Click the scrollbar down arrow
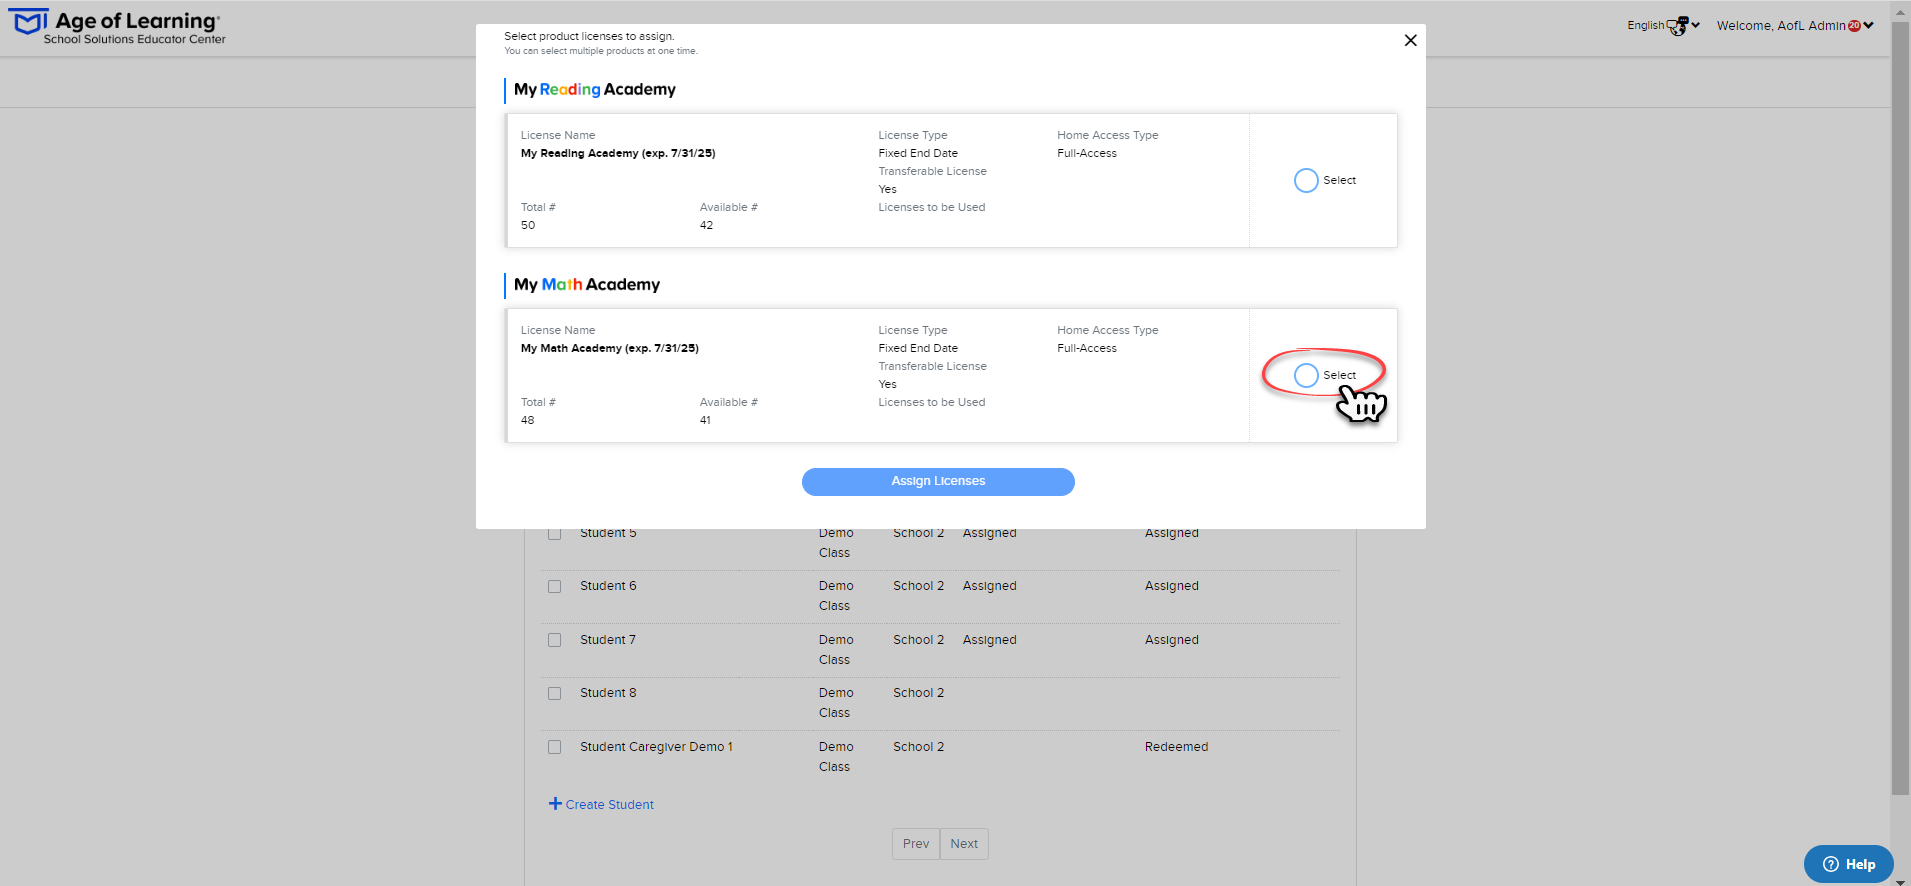This screenshot has width=1911, height=886. (x=1901, y=880)
